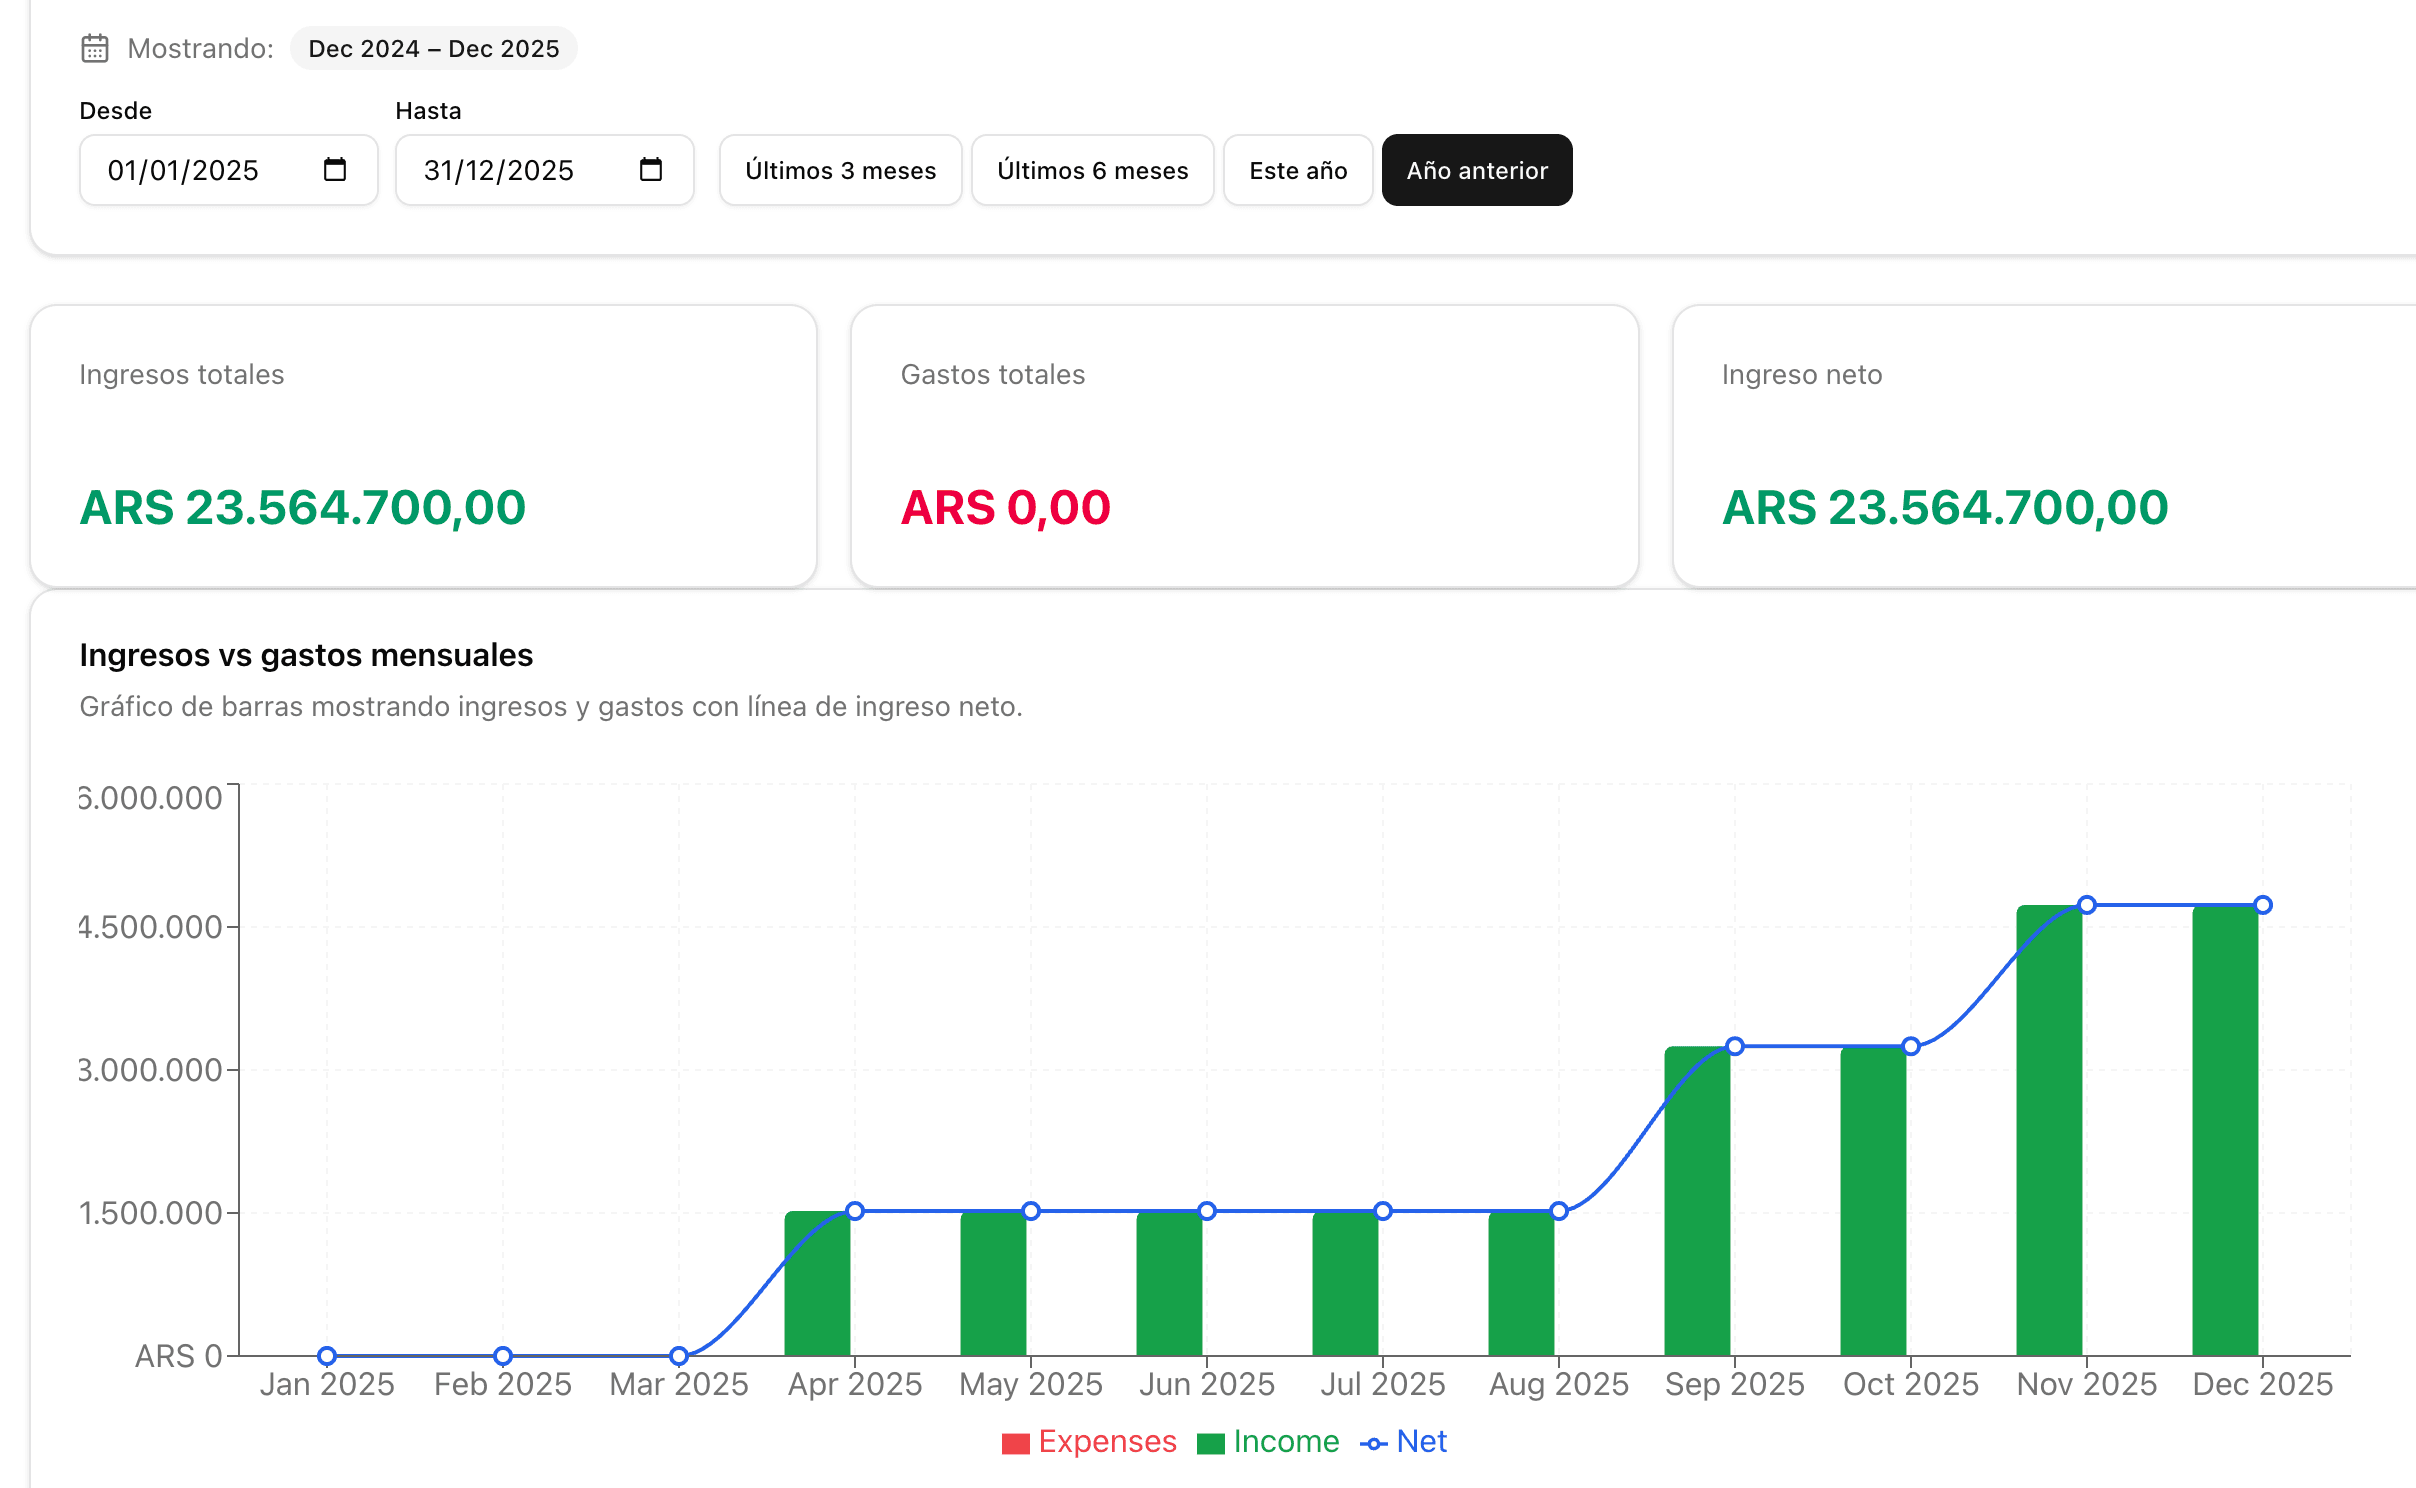Viewport: 2416px width, 1488px height.
Task: Click the Oct 2025 income bar
Action: click(1873, 1201)
